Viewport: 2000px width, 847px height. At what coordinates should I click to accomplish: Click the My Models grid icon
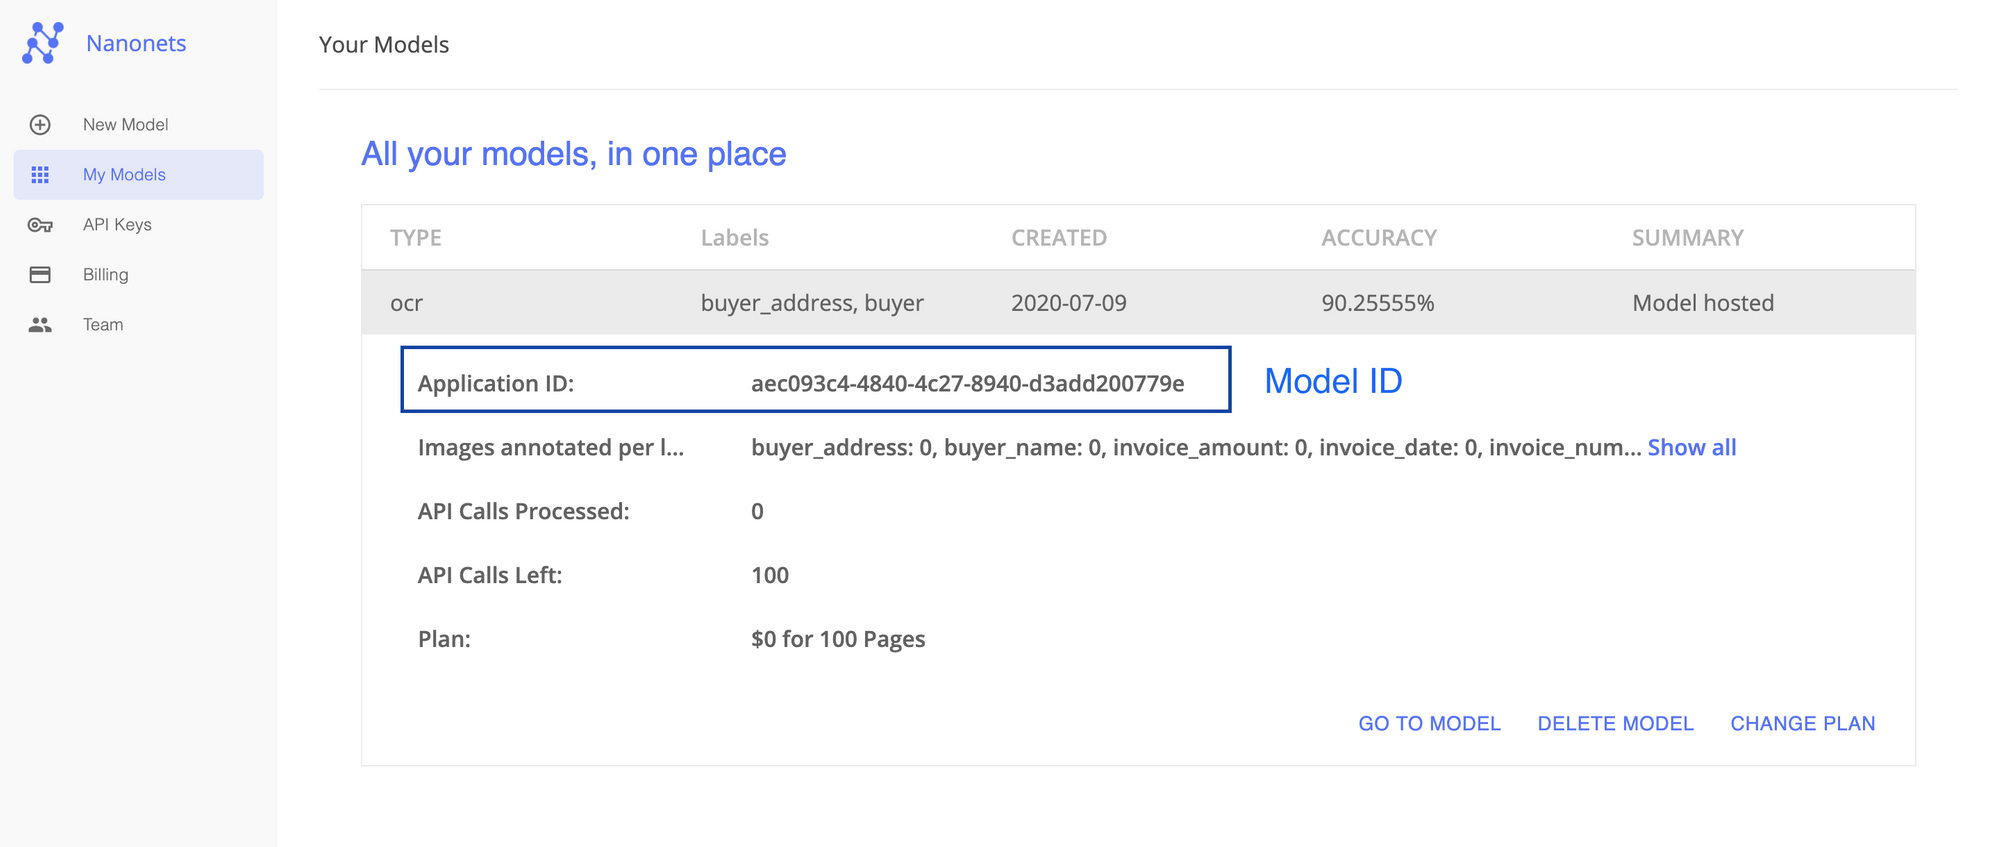[x=40, y=175]
